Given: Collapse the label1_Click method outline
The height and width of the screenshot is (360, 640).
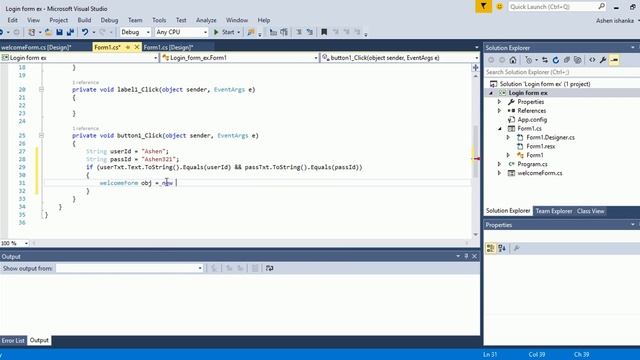Looking at the screenshot, I should click(x=41, y=89).
